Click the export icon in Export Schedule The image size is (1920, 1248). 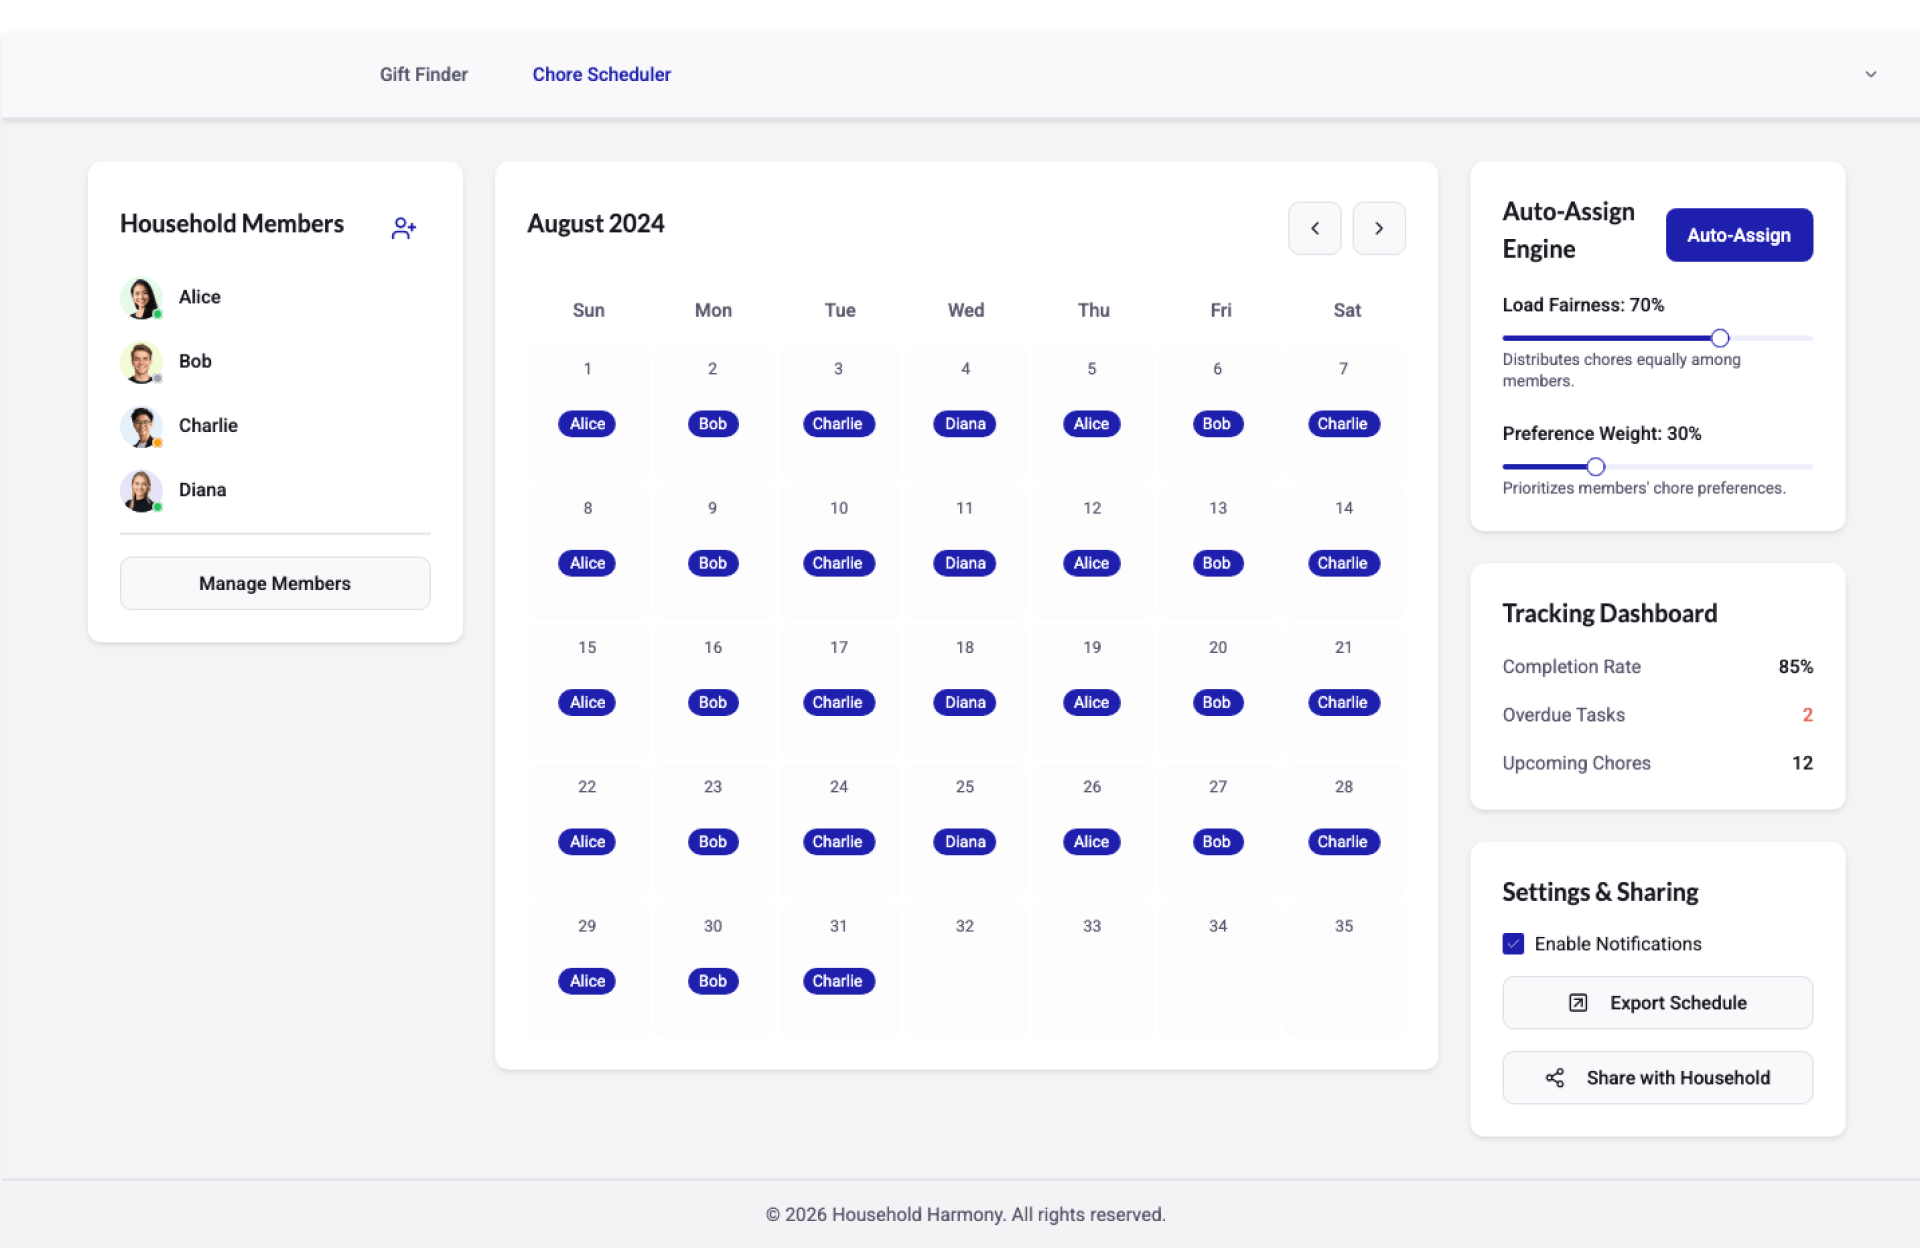tap(1577, 1003)
